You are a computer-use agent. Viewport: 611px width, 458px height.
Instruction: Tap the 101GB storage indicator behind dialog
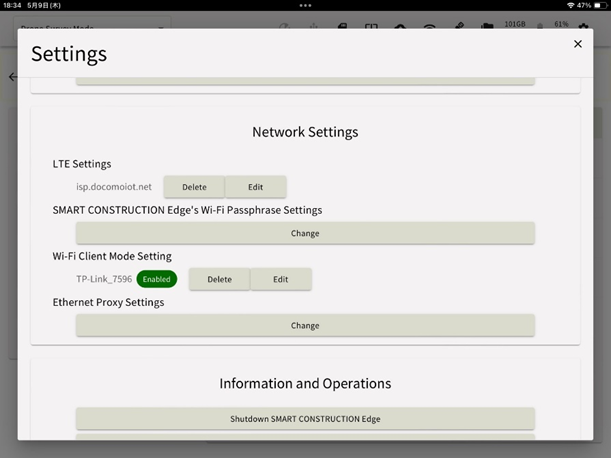(x=515, y=24)
